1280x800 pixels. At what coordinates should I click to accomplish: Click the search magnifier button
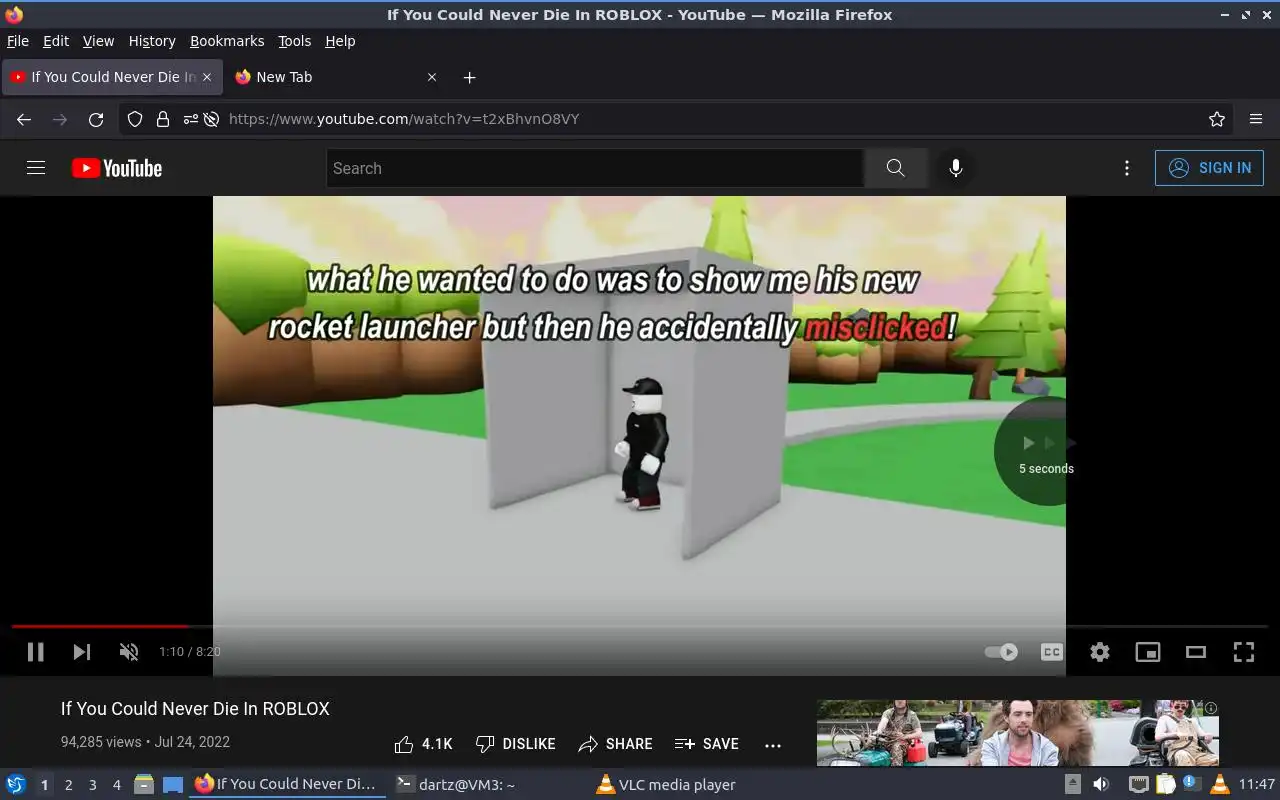click(x=896, y=168)
